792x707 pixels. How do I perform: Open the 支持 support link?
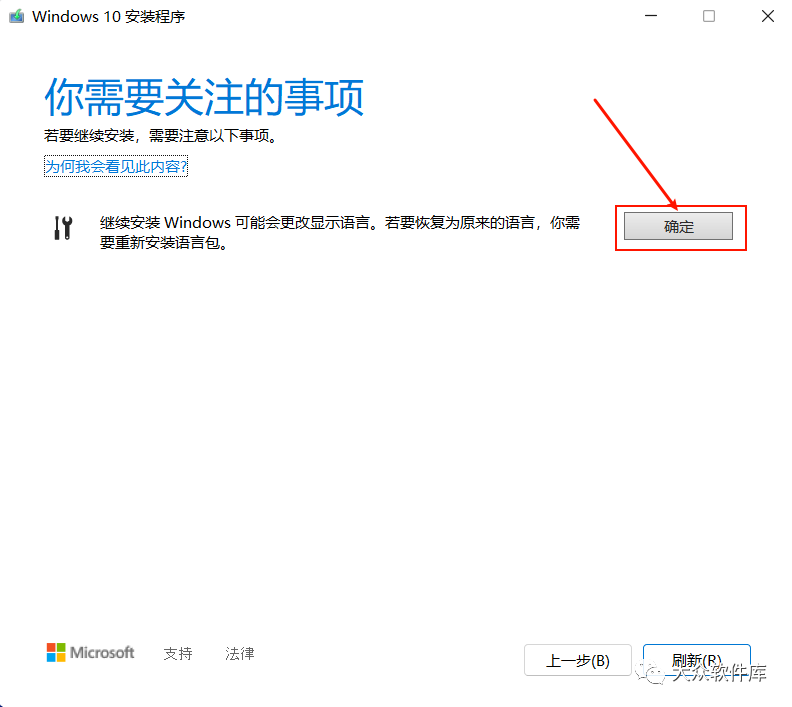point(178,653)
